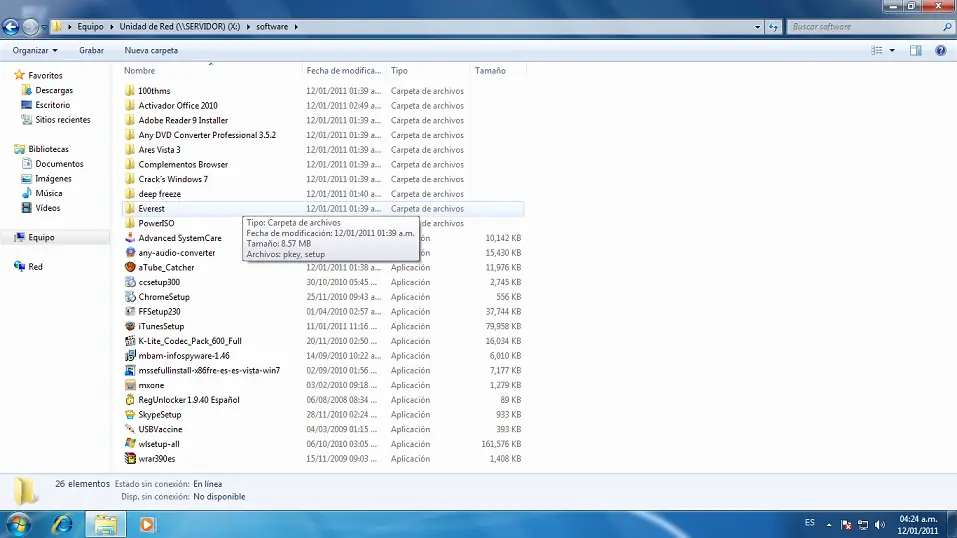The image size is (957, 538).
Task: Click the SkypeSetup installer icon
Action: click(x=130, y=414)
